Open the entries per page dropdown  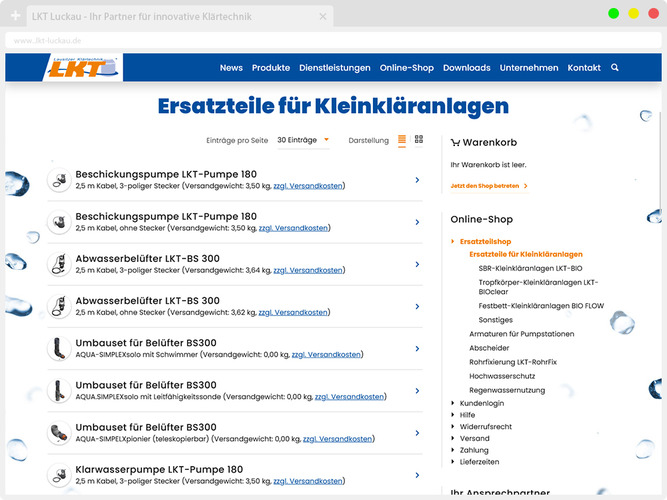point(303,140)
